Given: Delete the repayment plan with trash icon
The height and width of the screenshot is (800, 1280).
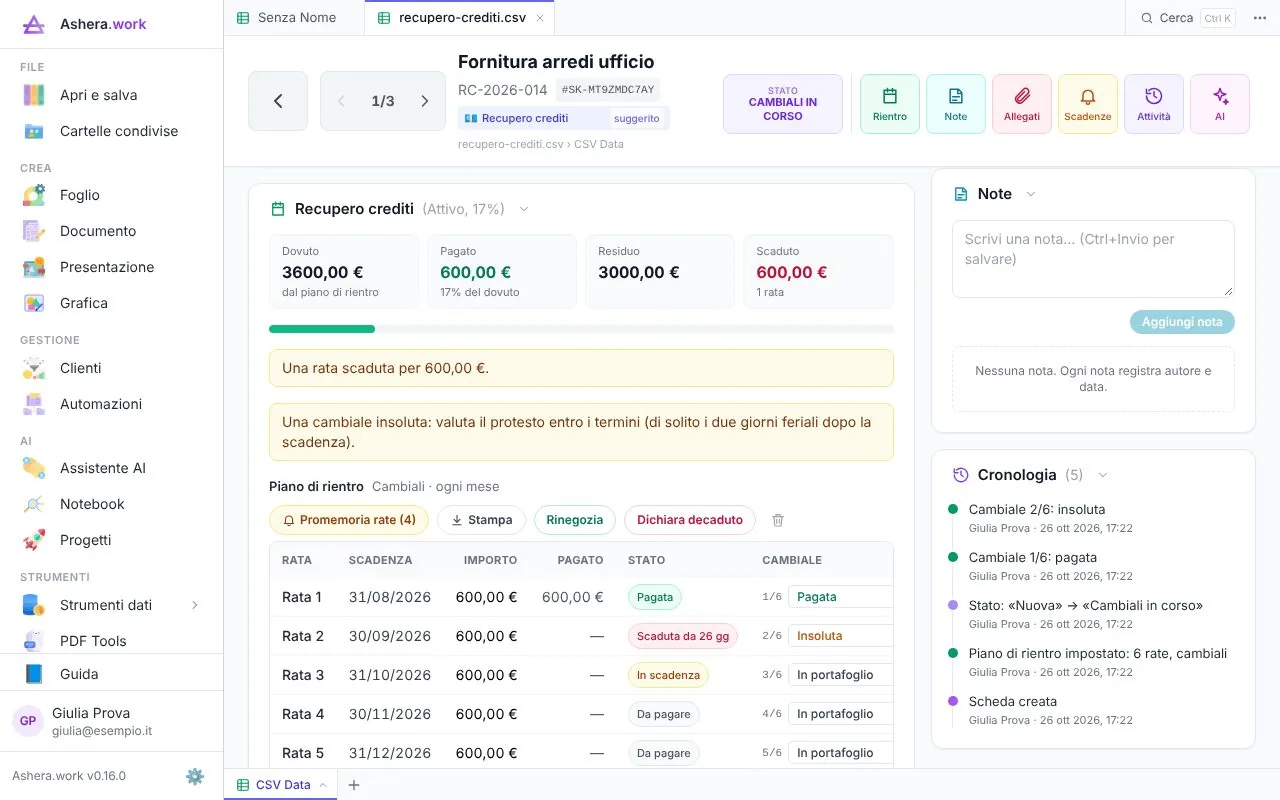Looking at the screenshot, I should point(778,520).
